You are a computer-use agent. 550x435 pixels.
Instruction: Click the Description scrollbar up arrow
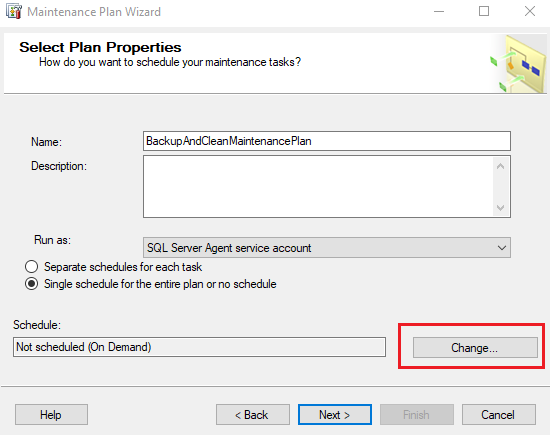tap(501, 166)
